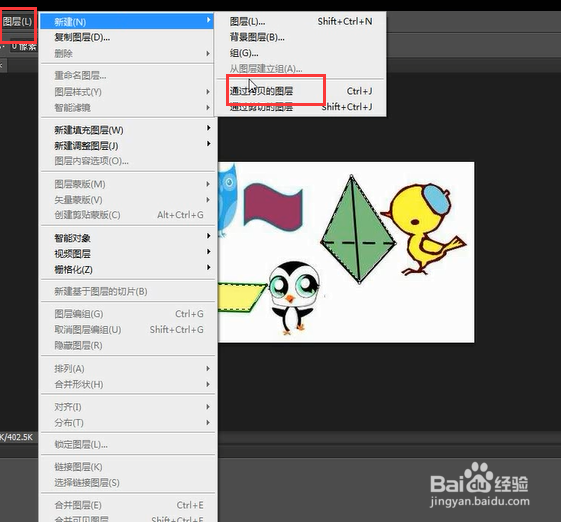Click the maroon flag shape on canvas
The image size is (561, 522).
[273, 207]
